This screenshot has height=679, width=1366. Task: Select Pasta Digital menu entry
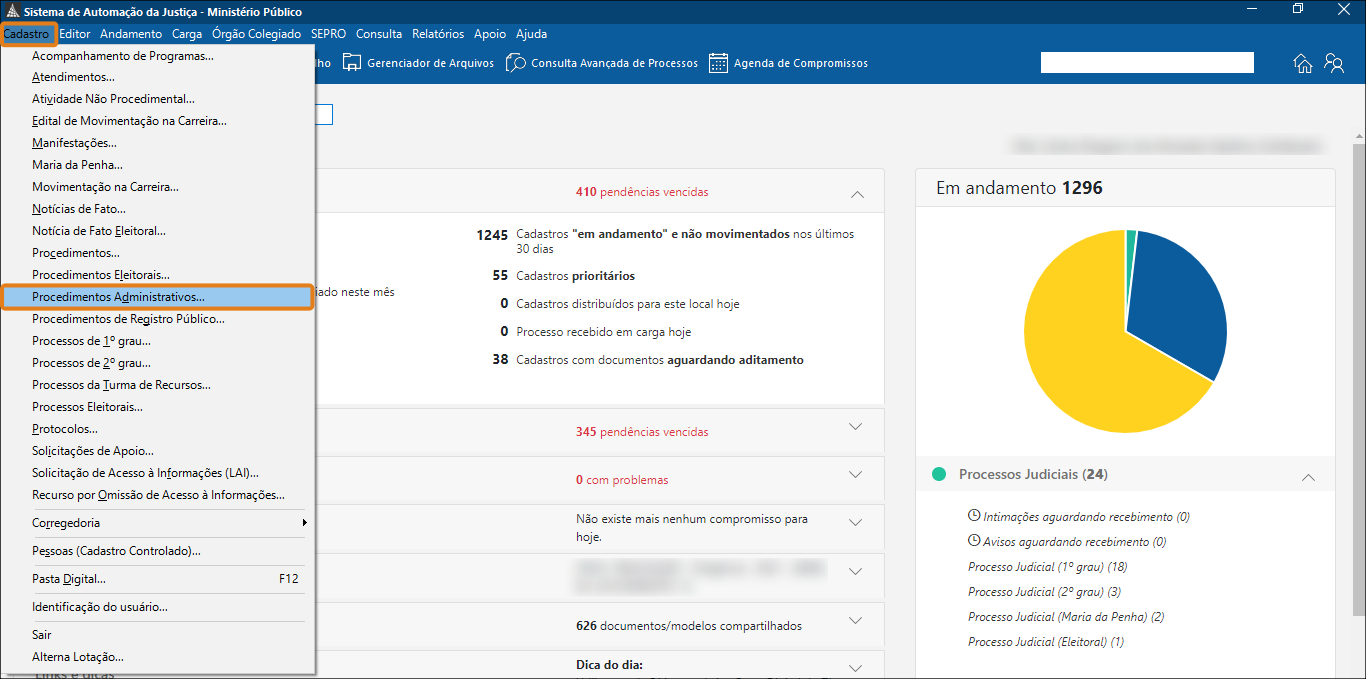click(x=158, y=579)
